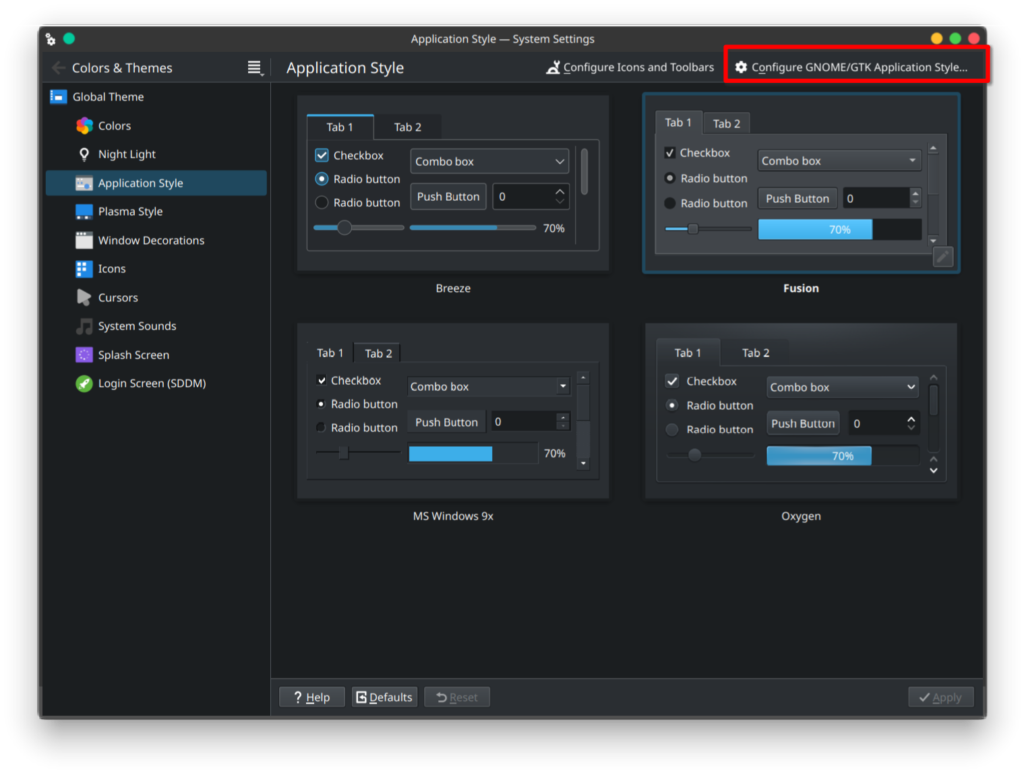This screenshot has width=1024, height=775.
Task: Go back using the arrow beside Colors & Themes
Action: coord(58,68)
